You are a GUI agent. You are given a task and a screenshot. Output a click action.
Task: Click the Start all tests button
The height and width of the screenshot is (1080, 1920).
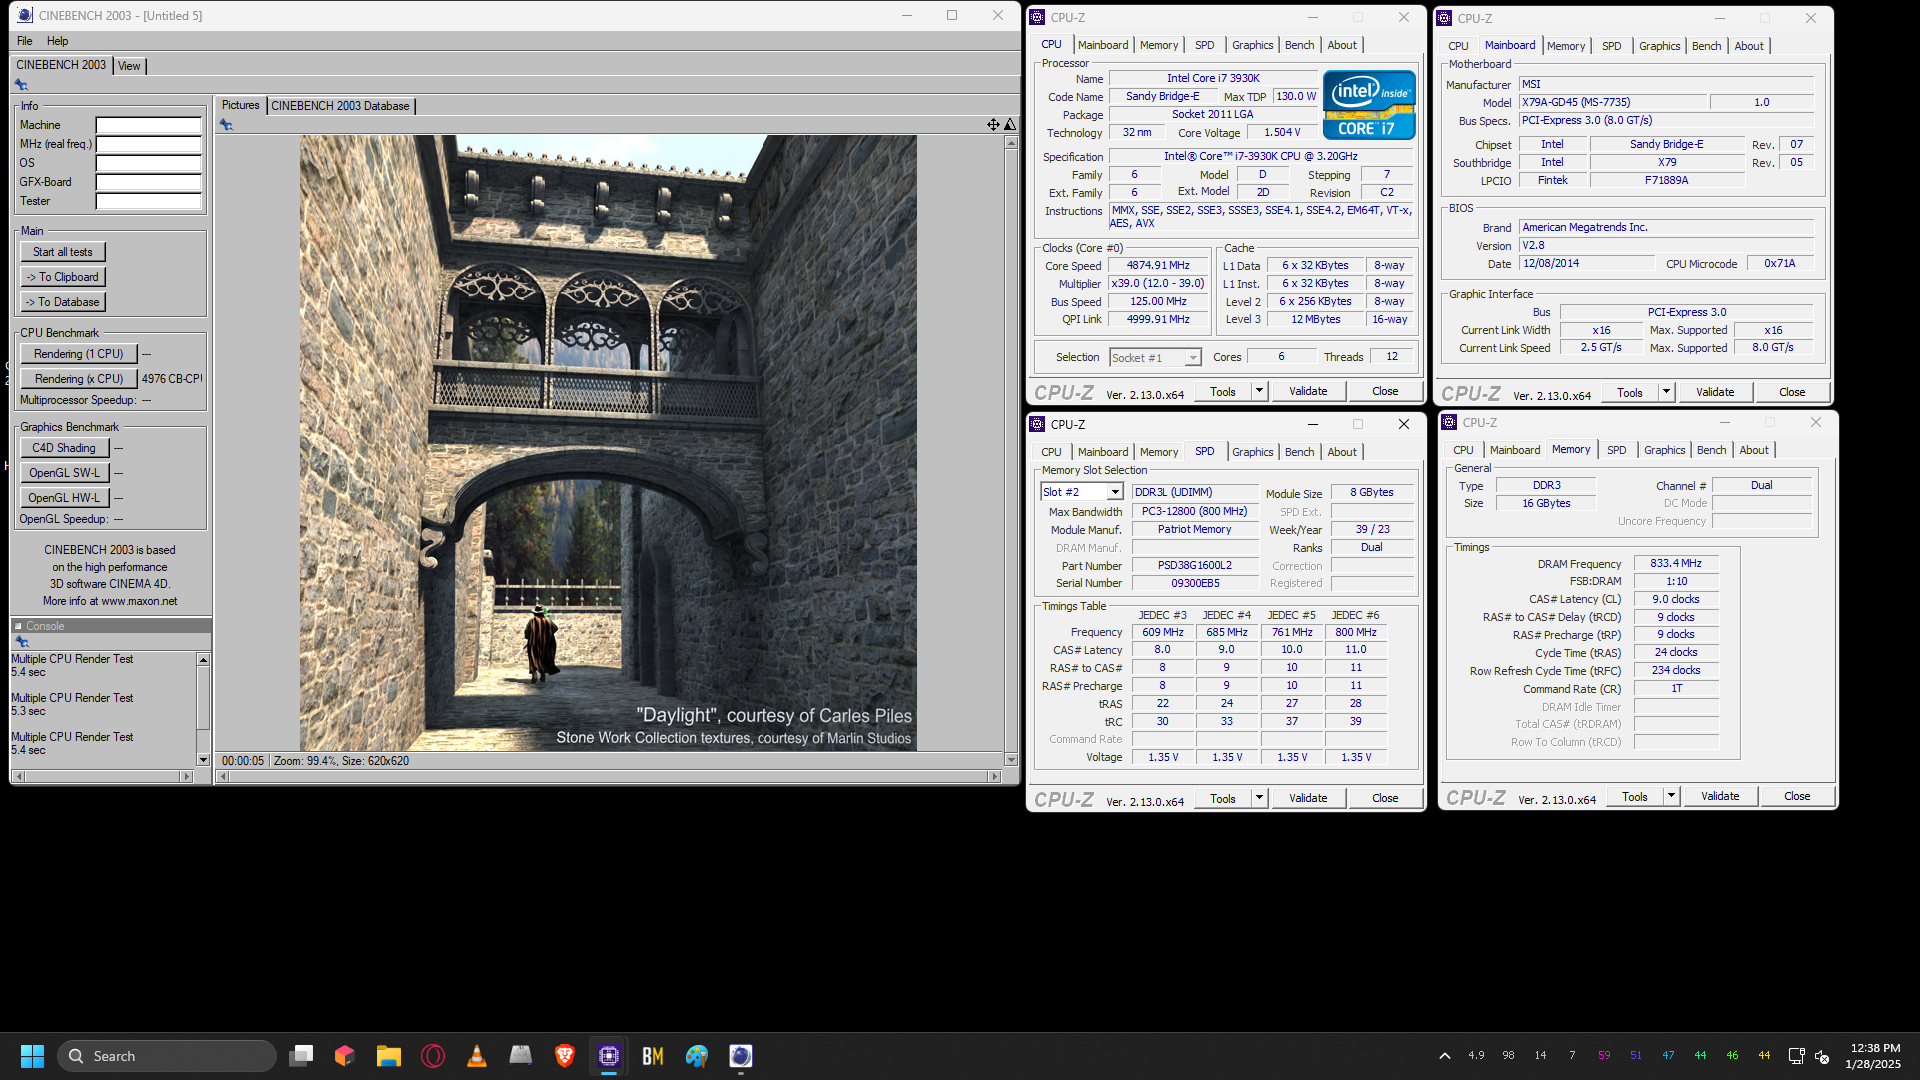pyautogui.click(x=63, y=252)
